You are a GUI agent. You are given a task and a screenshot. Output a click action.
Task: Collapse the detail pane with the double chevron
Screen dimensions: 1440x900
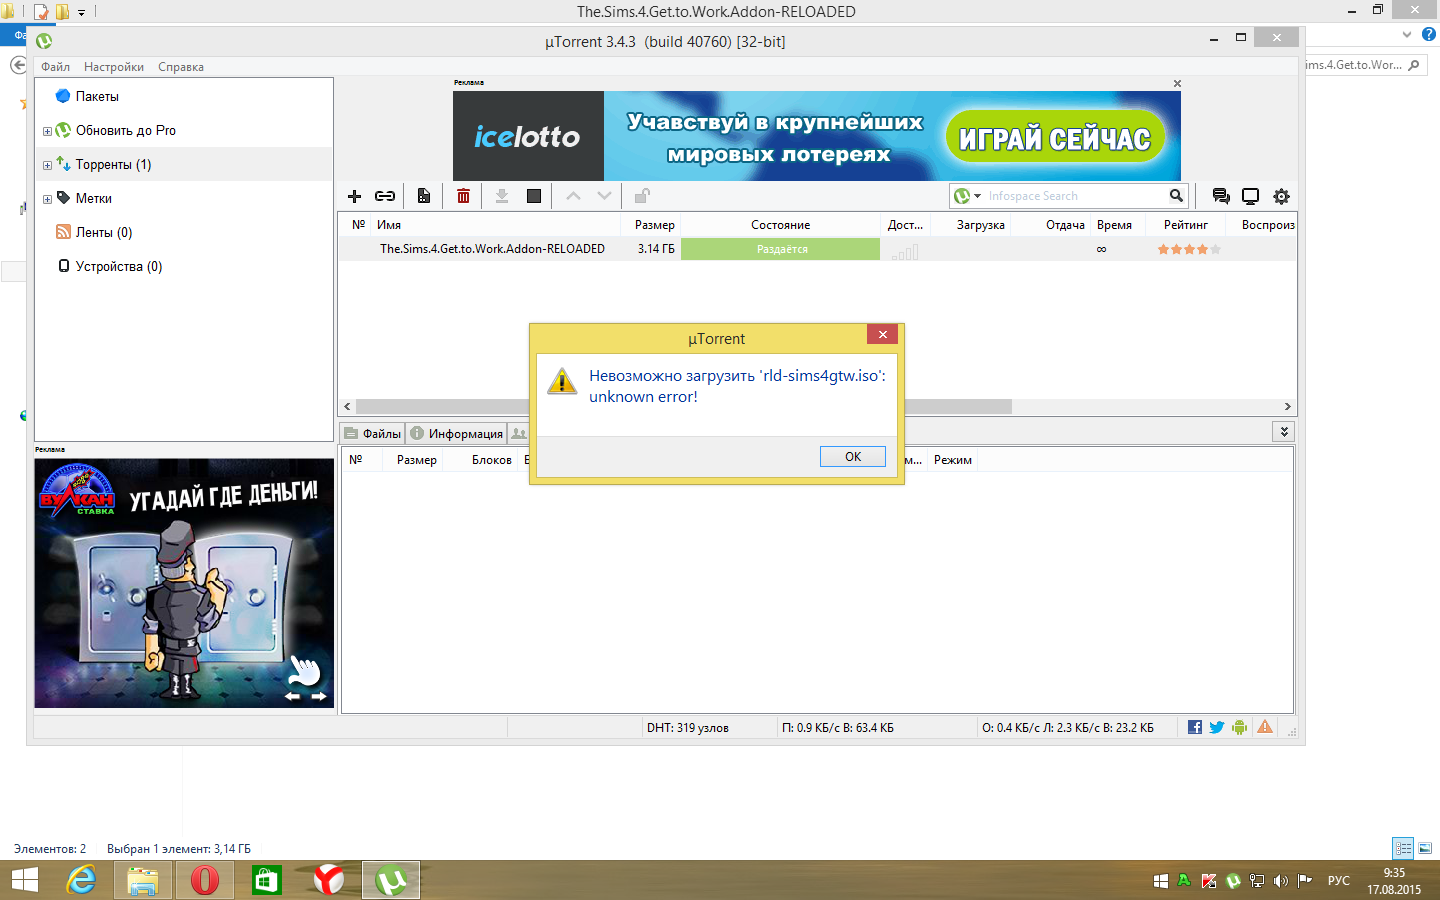coord(1285,432)
